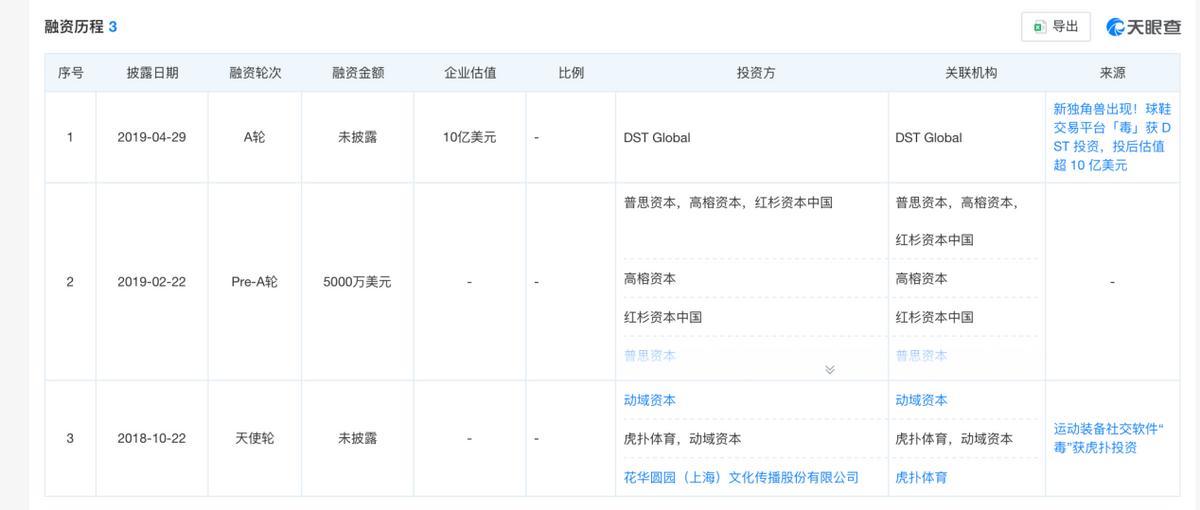Open 花华圆园（上海）文化传播股份有限公司 link

pos(741,478)
